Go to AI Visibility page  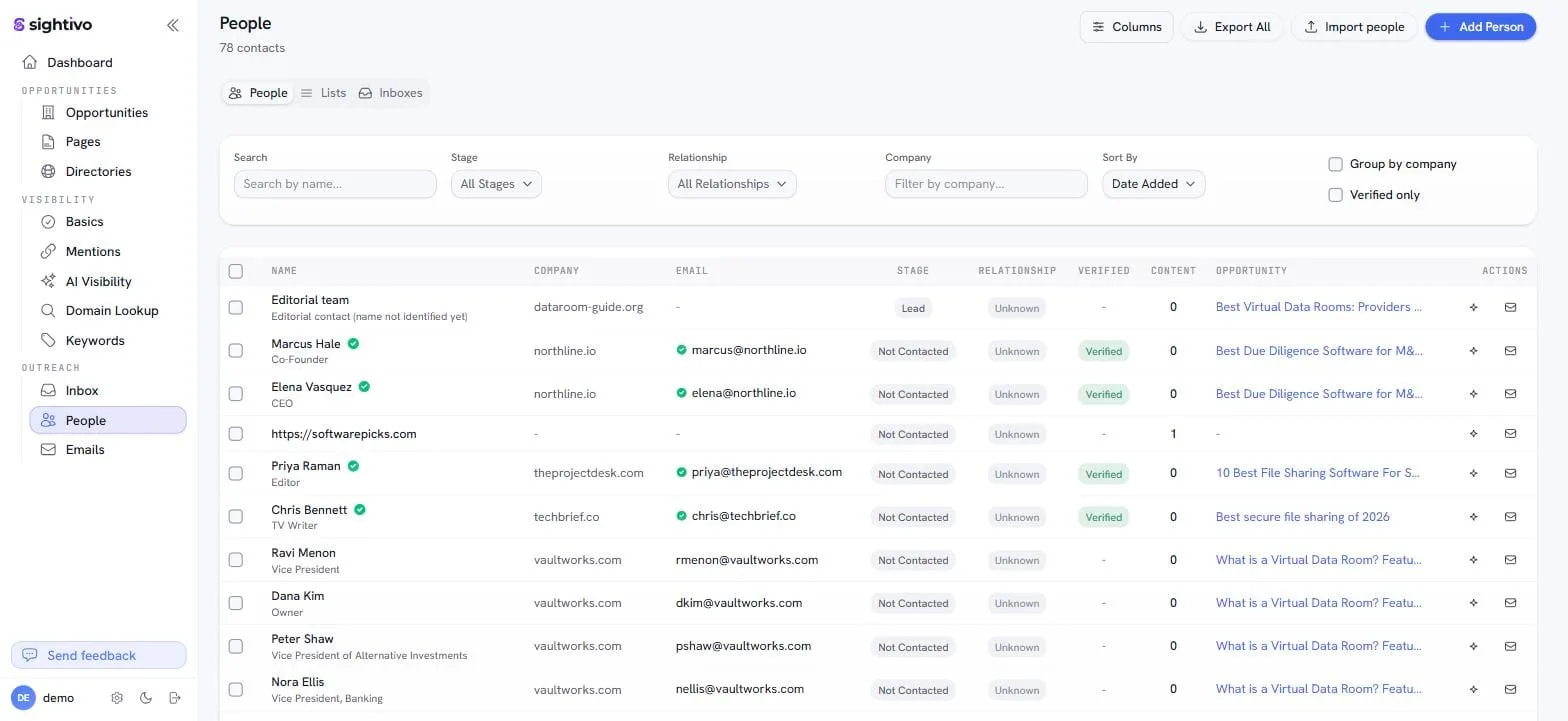coord(98,282)
